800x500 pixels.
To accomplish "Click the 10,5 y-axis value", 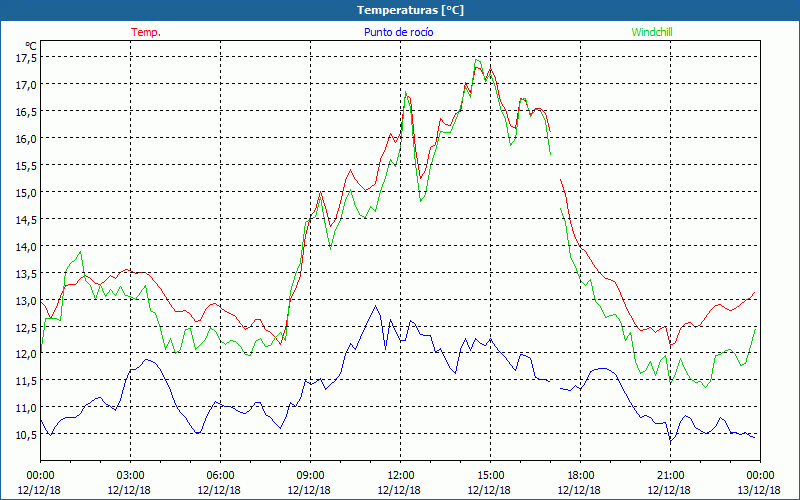I will pyautogui.click(x=27, y=435).
